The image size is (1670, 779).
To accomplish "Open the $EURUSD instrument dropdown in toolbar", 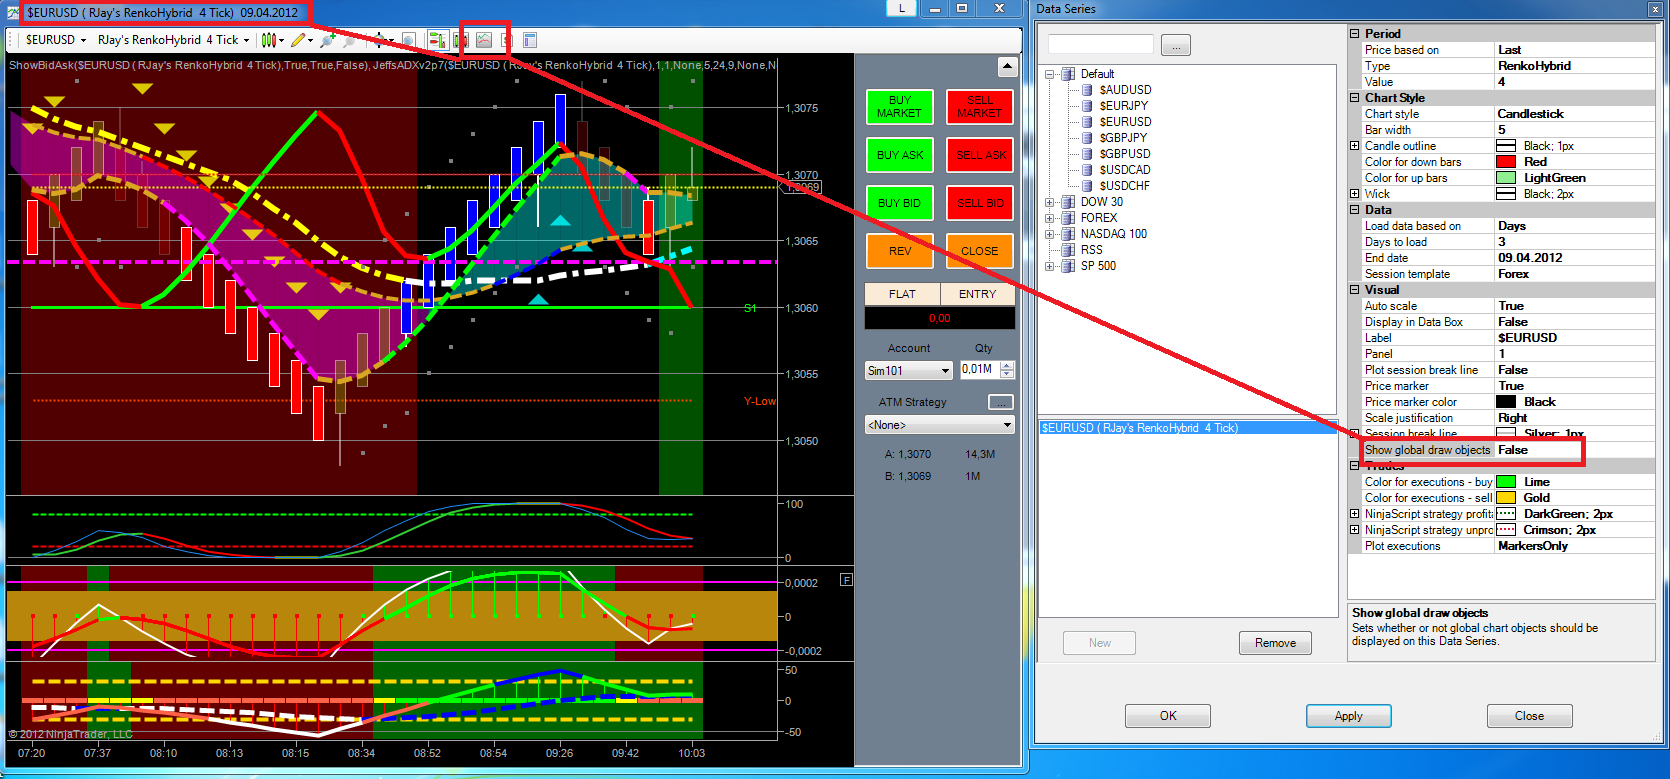I will 55,40.
